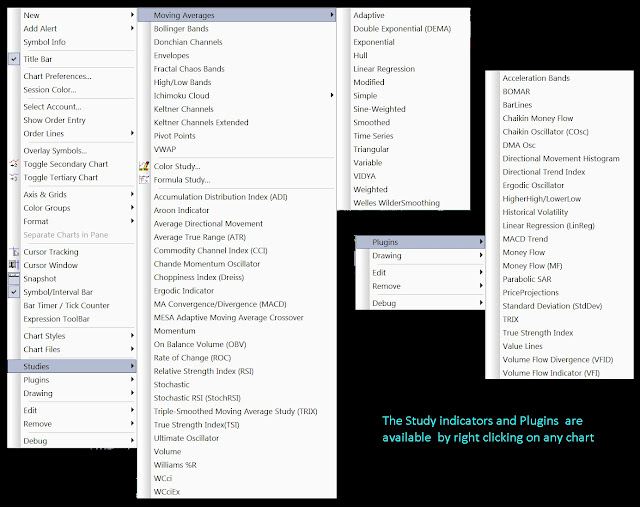640x507 pixels.
Task: Toggle the Title Bar checkmark
Action: (x=14, y=59)
